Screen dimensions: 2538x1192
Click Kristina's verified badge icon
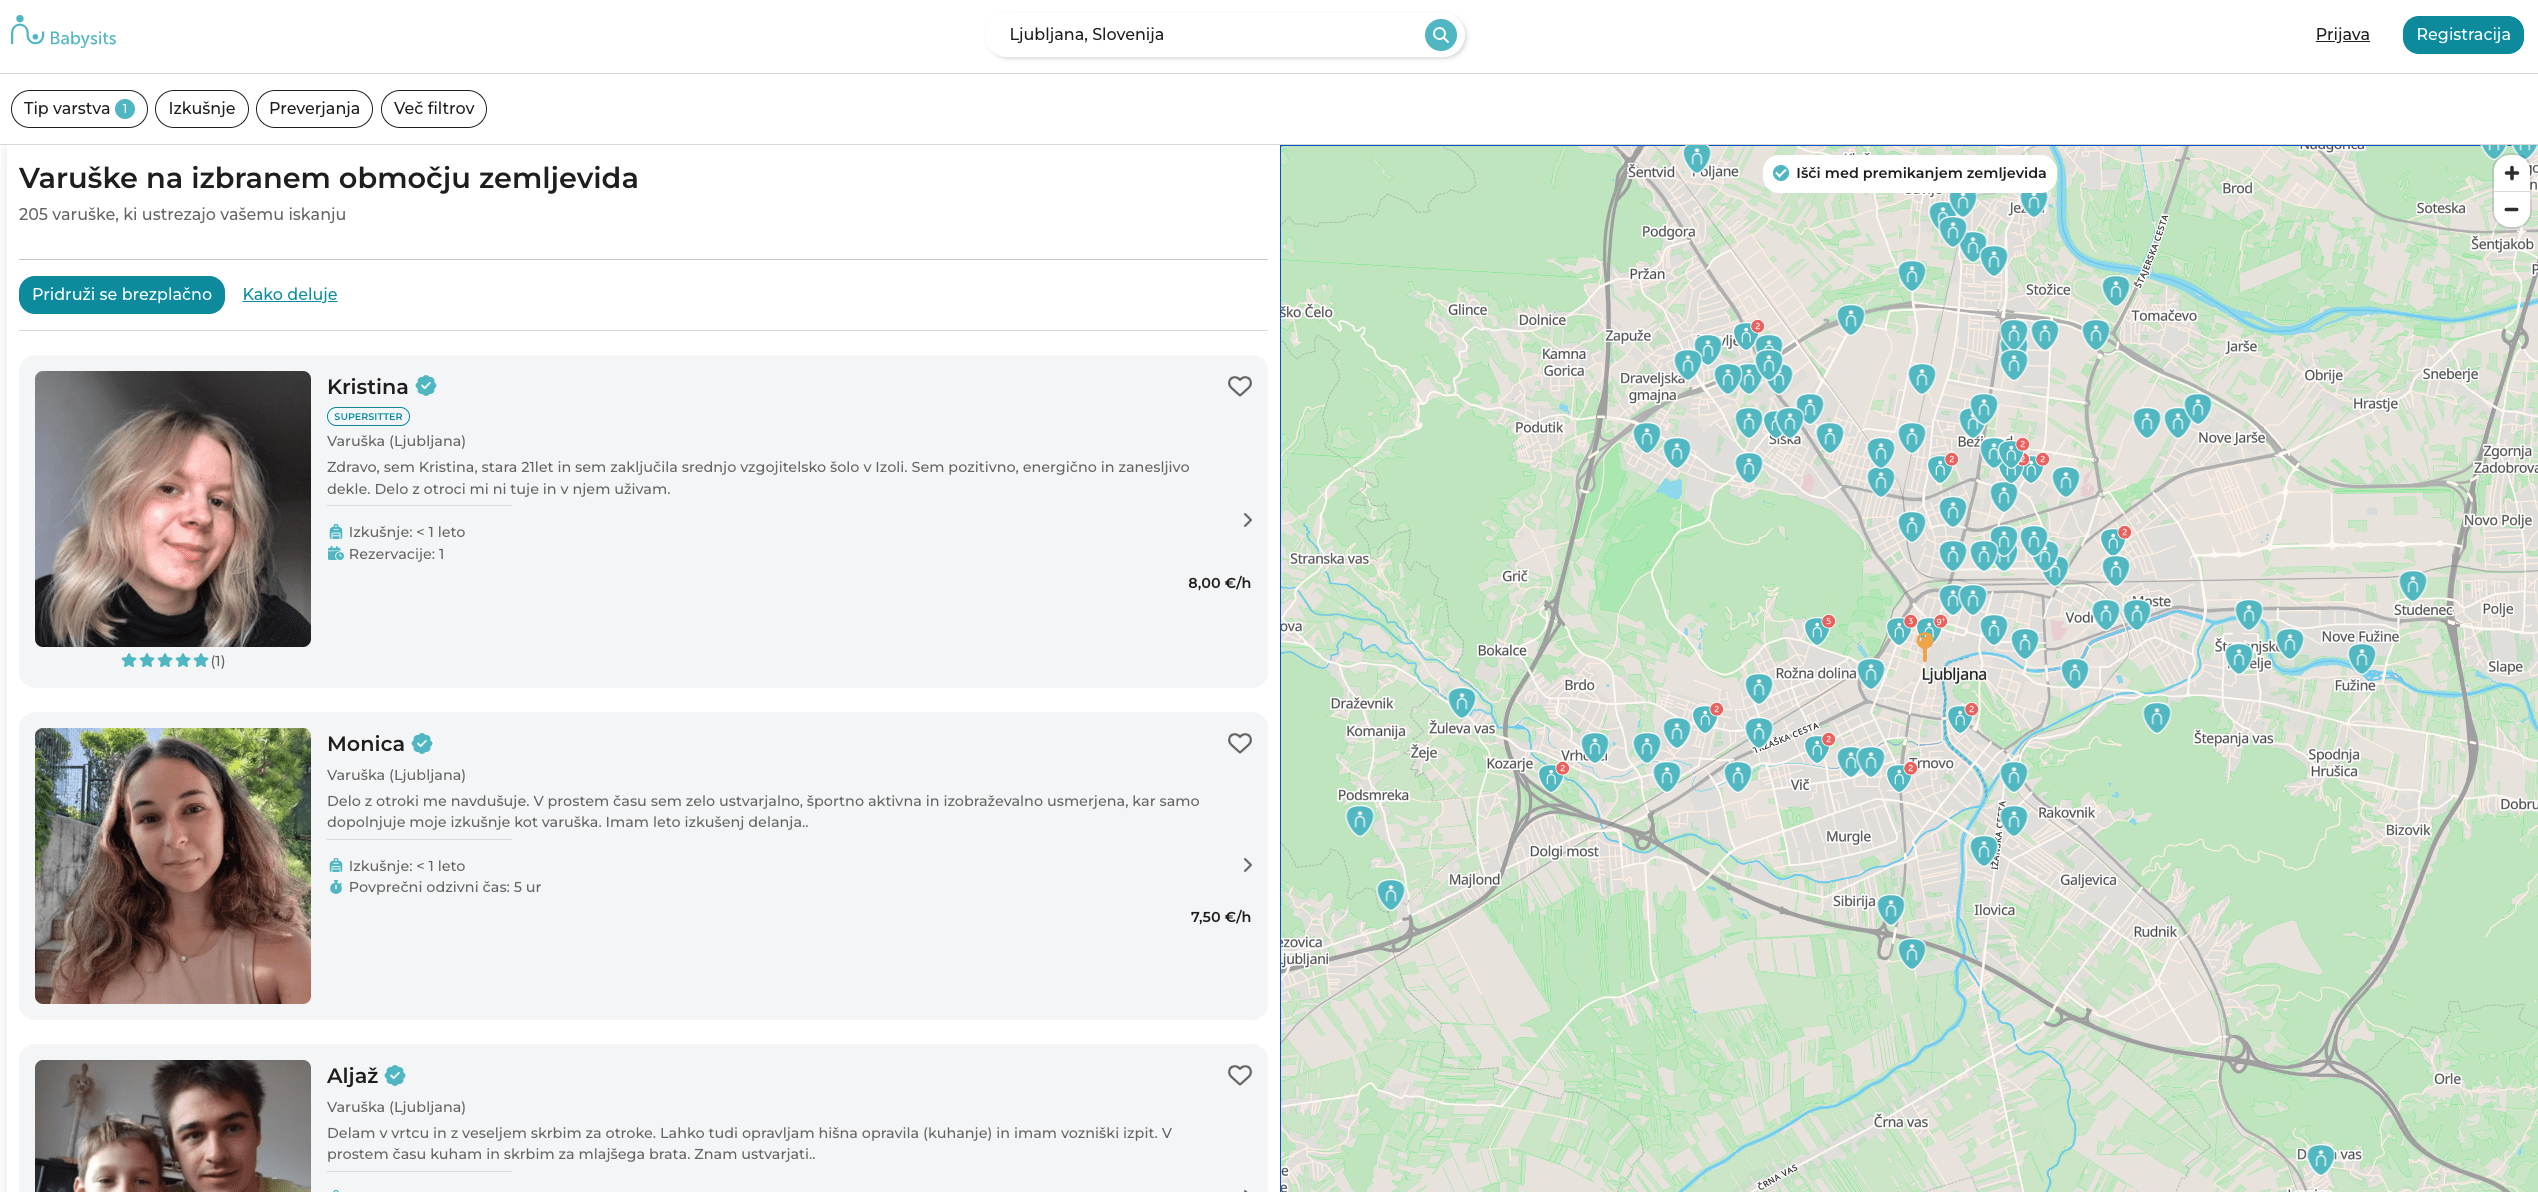tap(426, 385)
